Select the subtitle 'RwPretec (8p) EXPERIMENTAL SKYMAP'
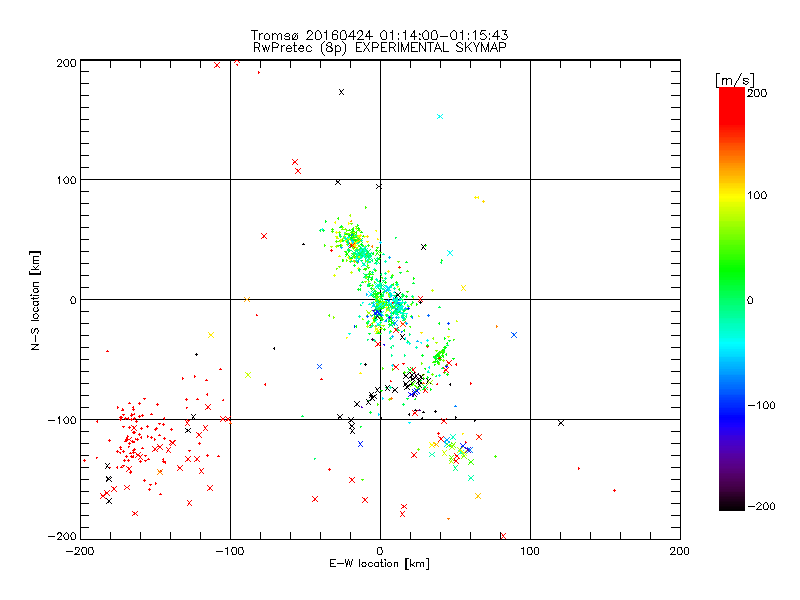 (380, 48)
